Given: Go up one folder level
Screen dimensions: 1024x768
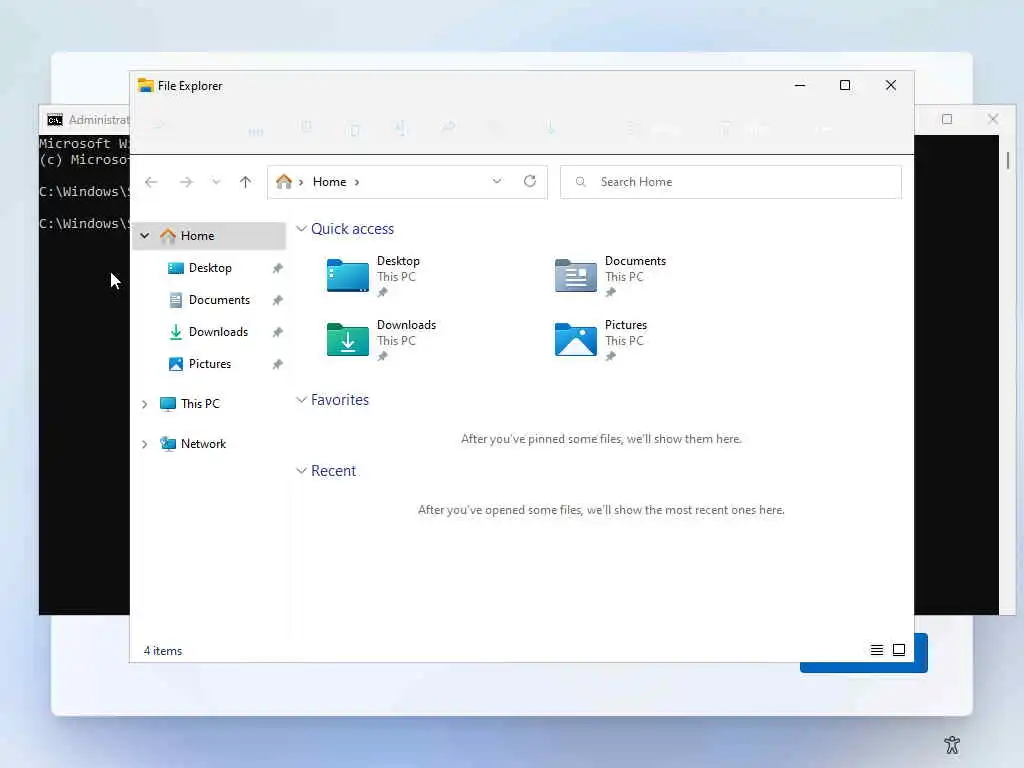Looking at the screenshot, I should 246,182.
